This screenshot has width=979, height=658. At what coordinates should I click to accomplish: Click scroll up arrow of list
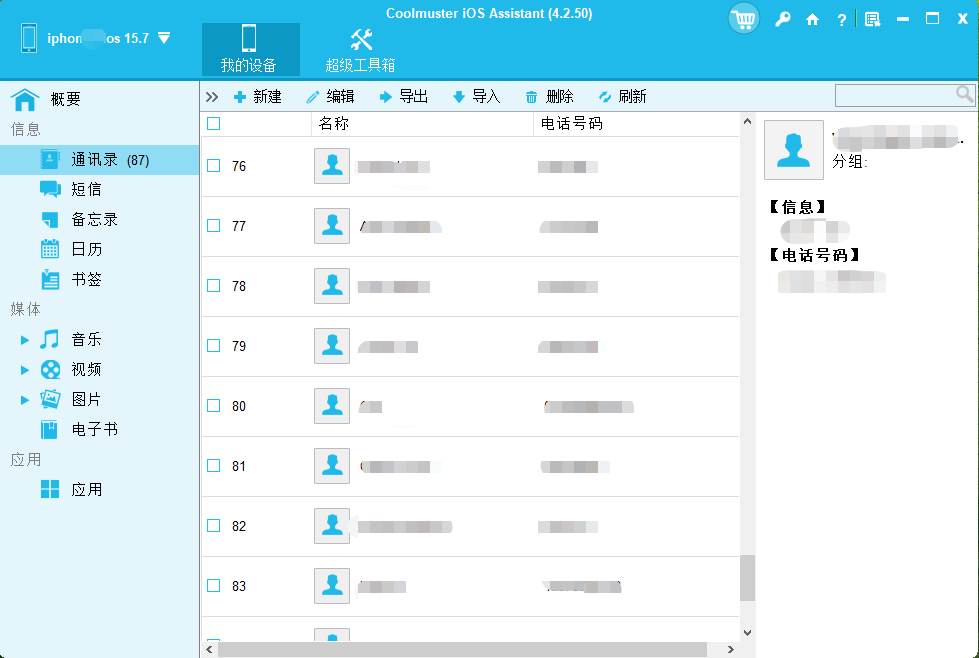point(747,121)
